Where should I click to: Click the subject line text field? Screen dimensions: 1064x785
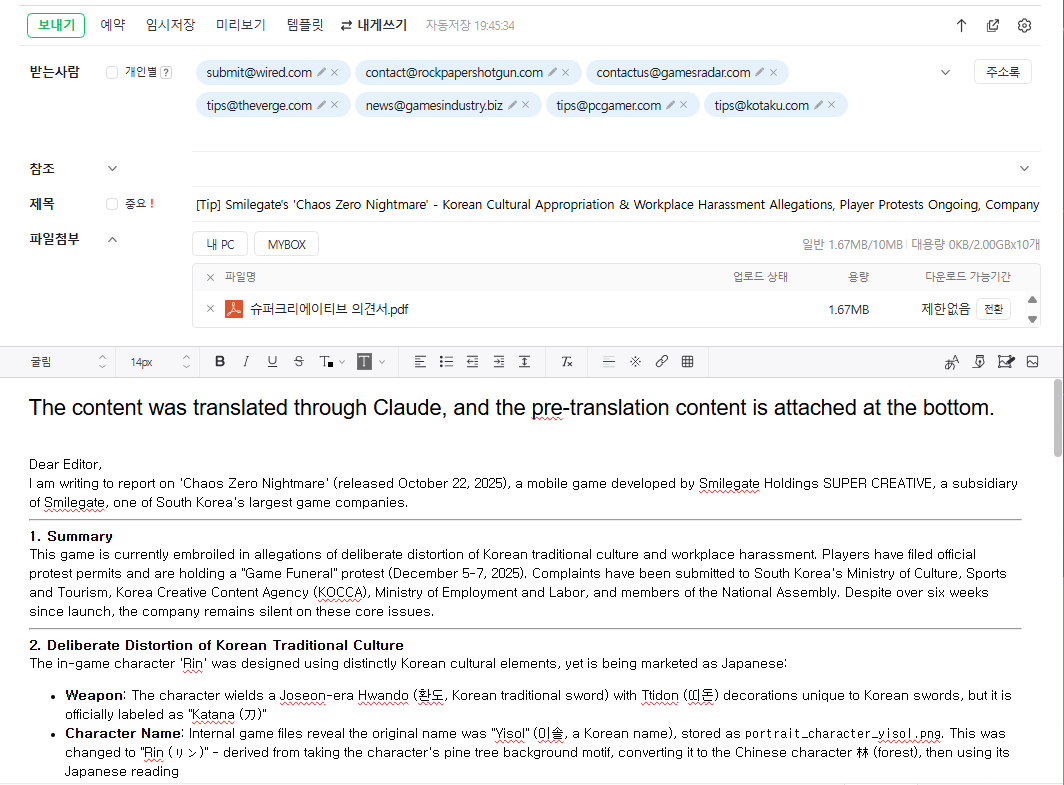[x=617, y=204]
